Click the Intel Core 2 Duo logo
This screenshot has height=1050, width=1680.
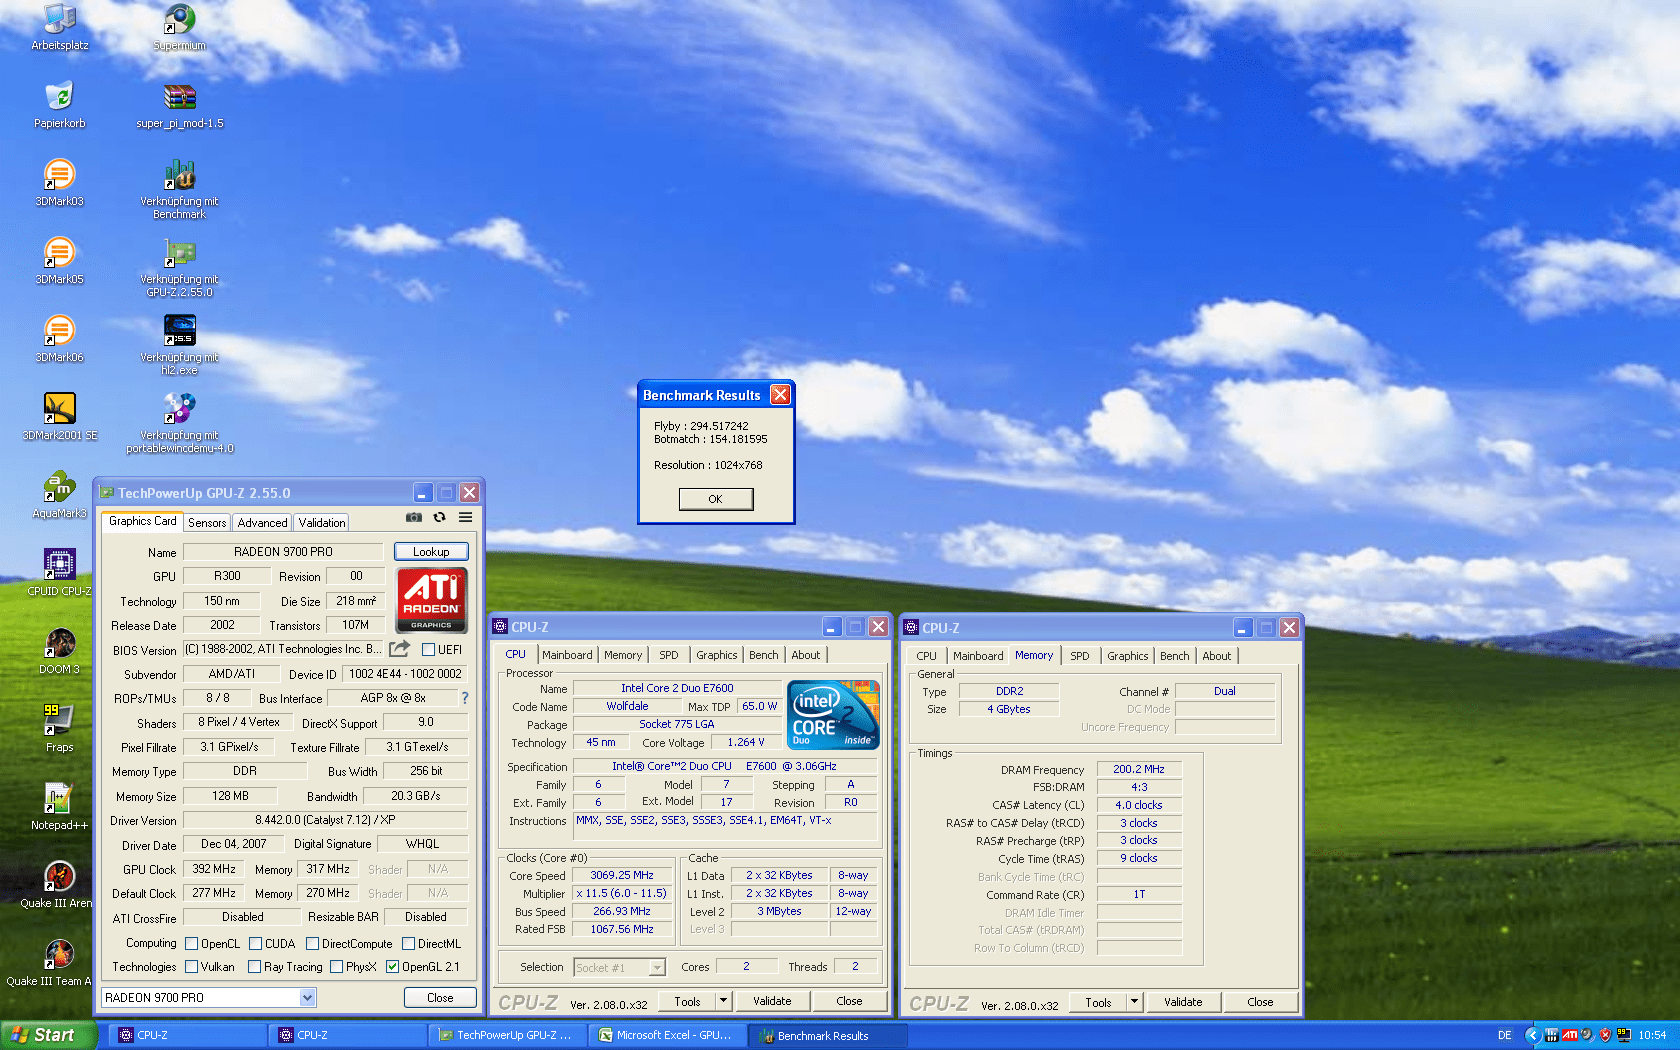834,714
